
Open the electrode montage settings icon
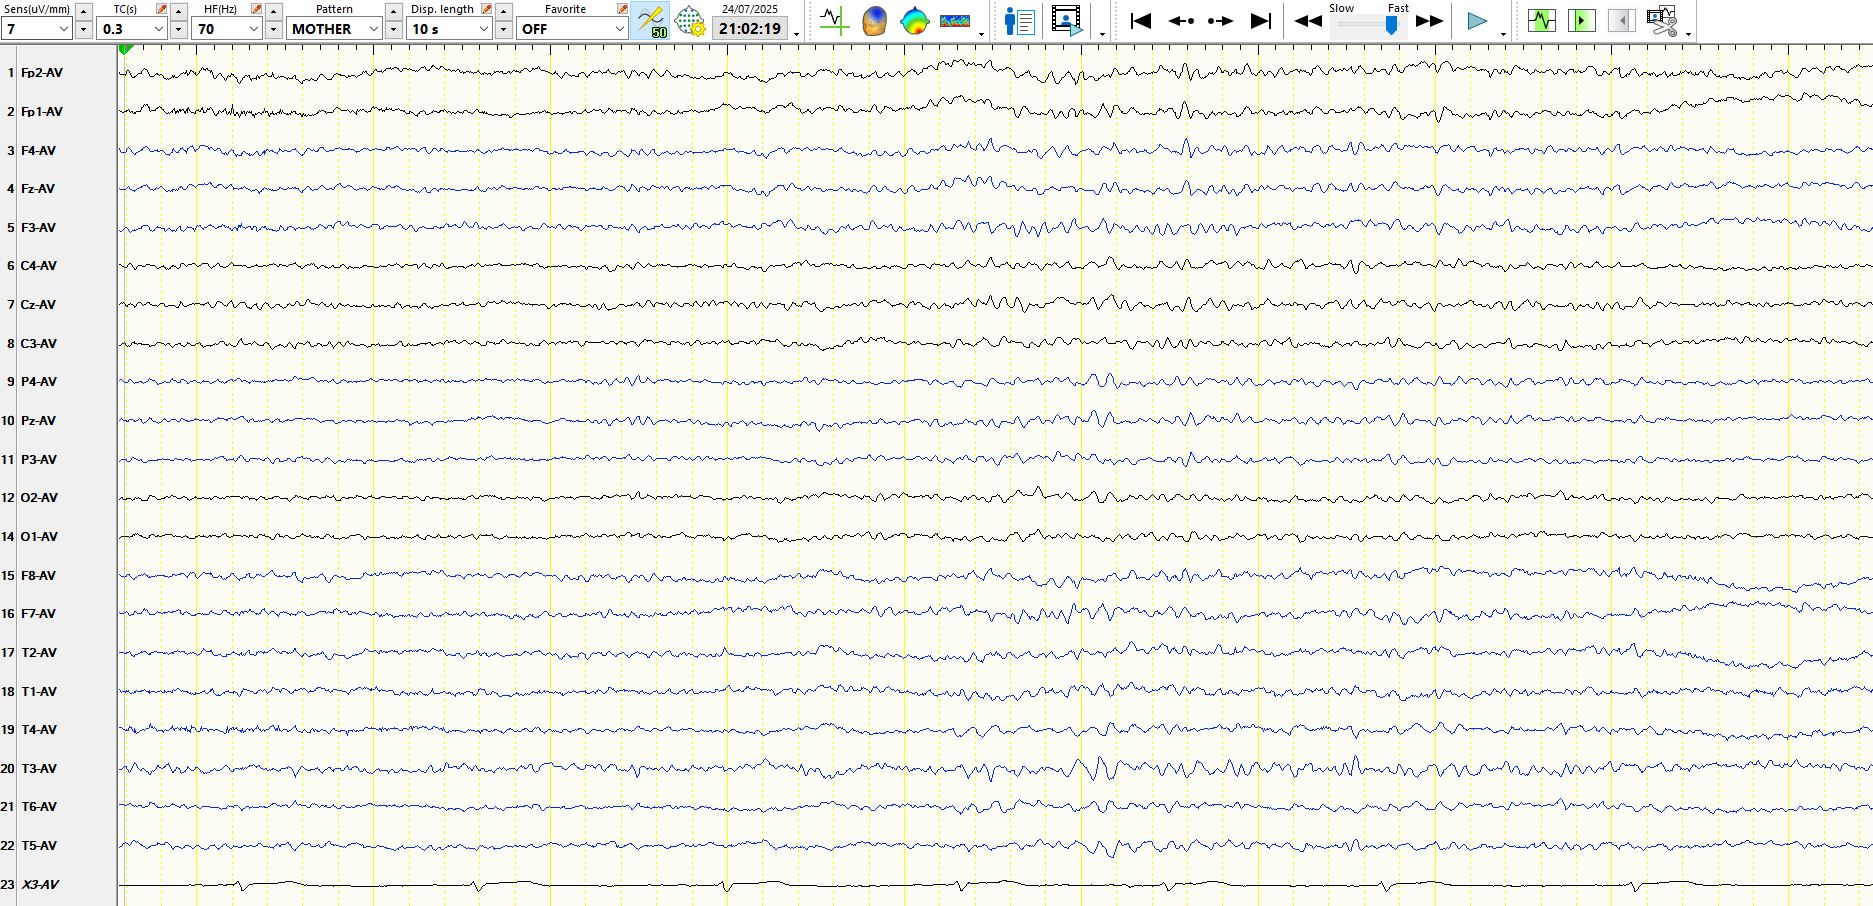coord(690,21)
